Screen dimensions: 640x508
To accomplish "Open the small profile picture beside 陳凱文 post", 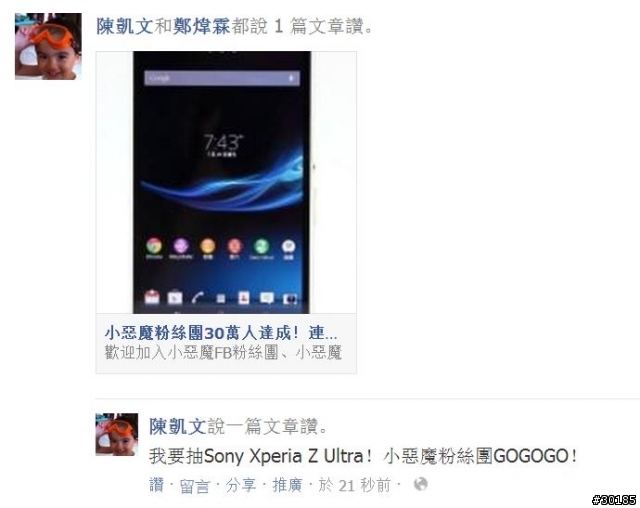I will click(117, 434).
